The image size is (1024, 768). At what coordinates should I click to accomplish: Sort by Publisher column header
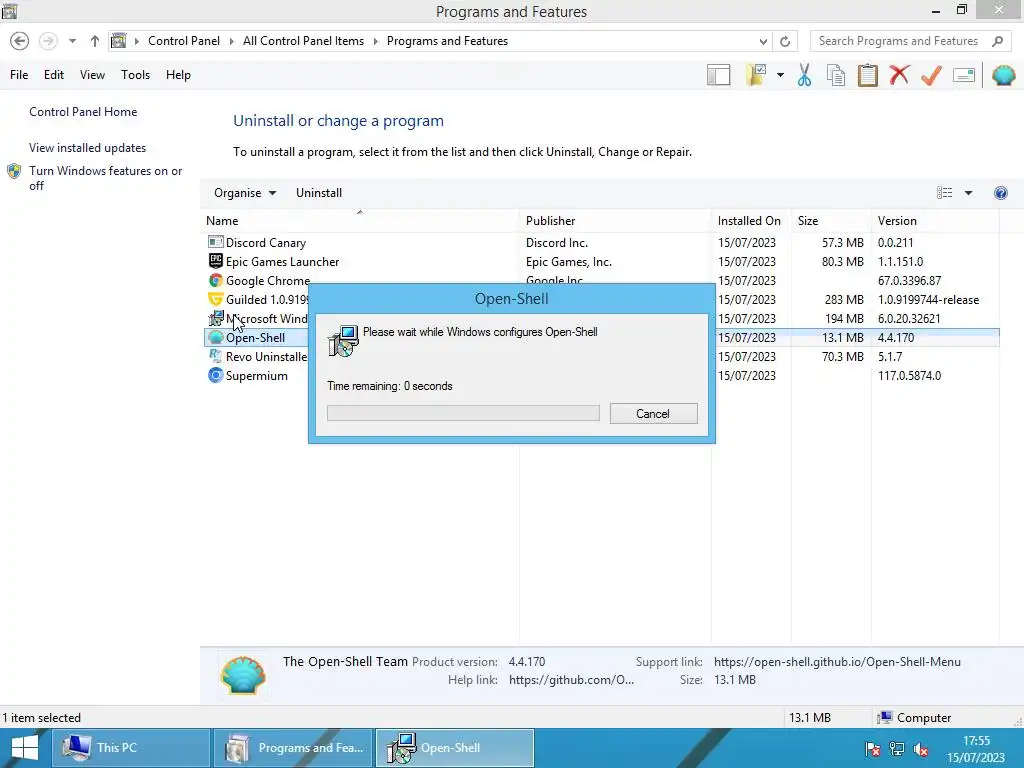[616, 221]
